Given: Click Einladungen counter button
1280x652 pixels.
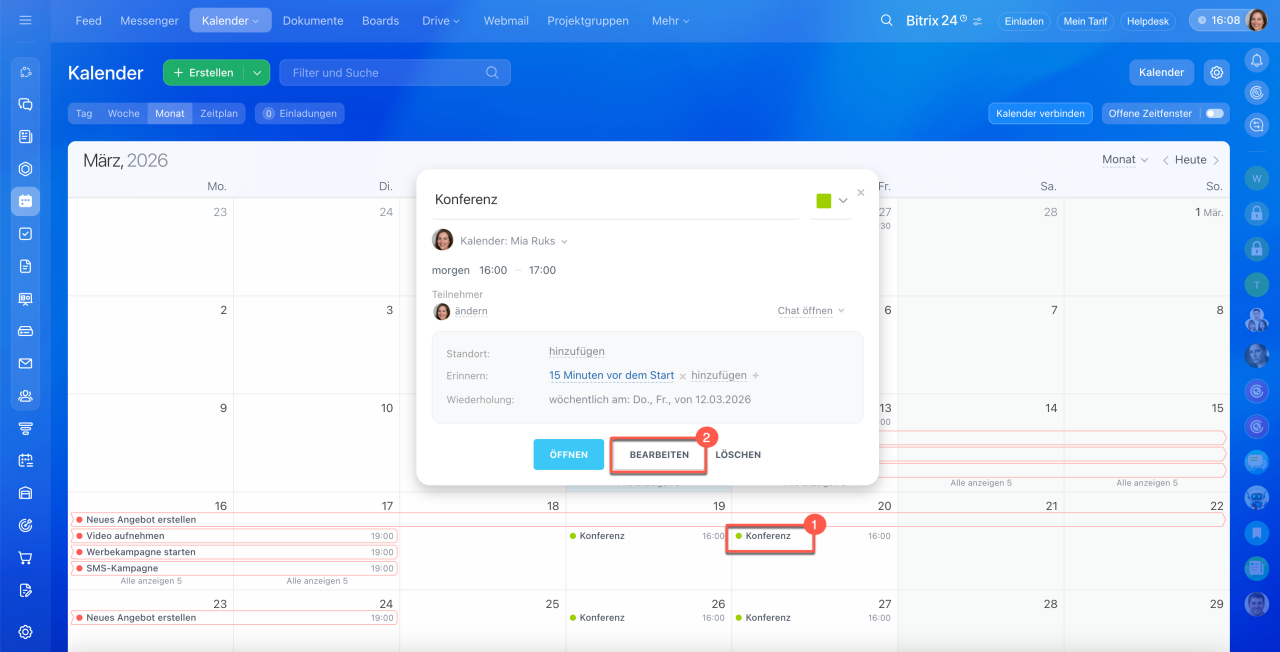Looking at the screenshot, I should (x=300, y=113).
